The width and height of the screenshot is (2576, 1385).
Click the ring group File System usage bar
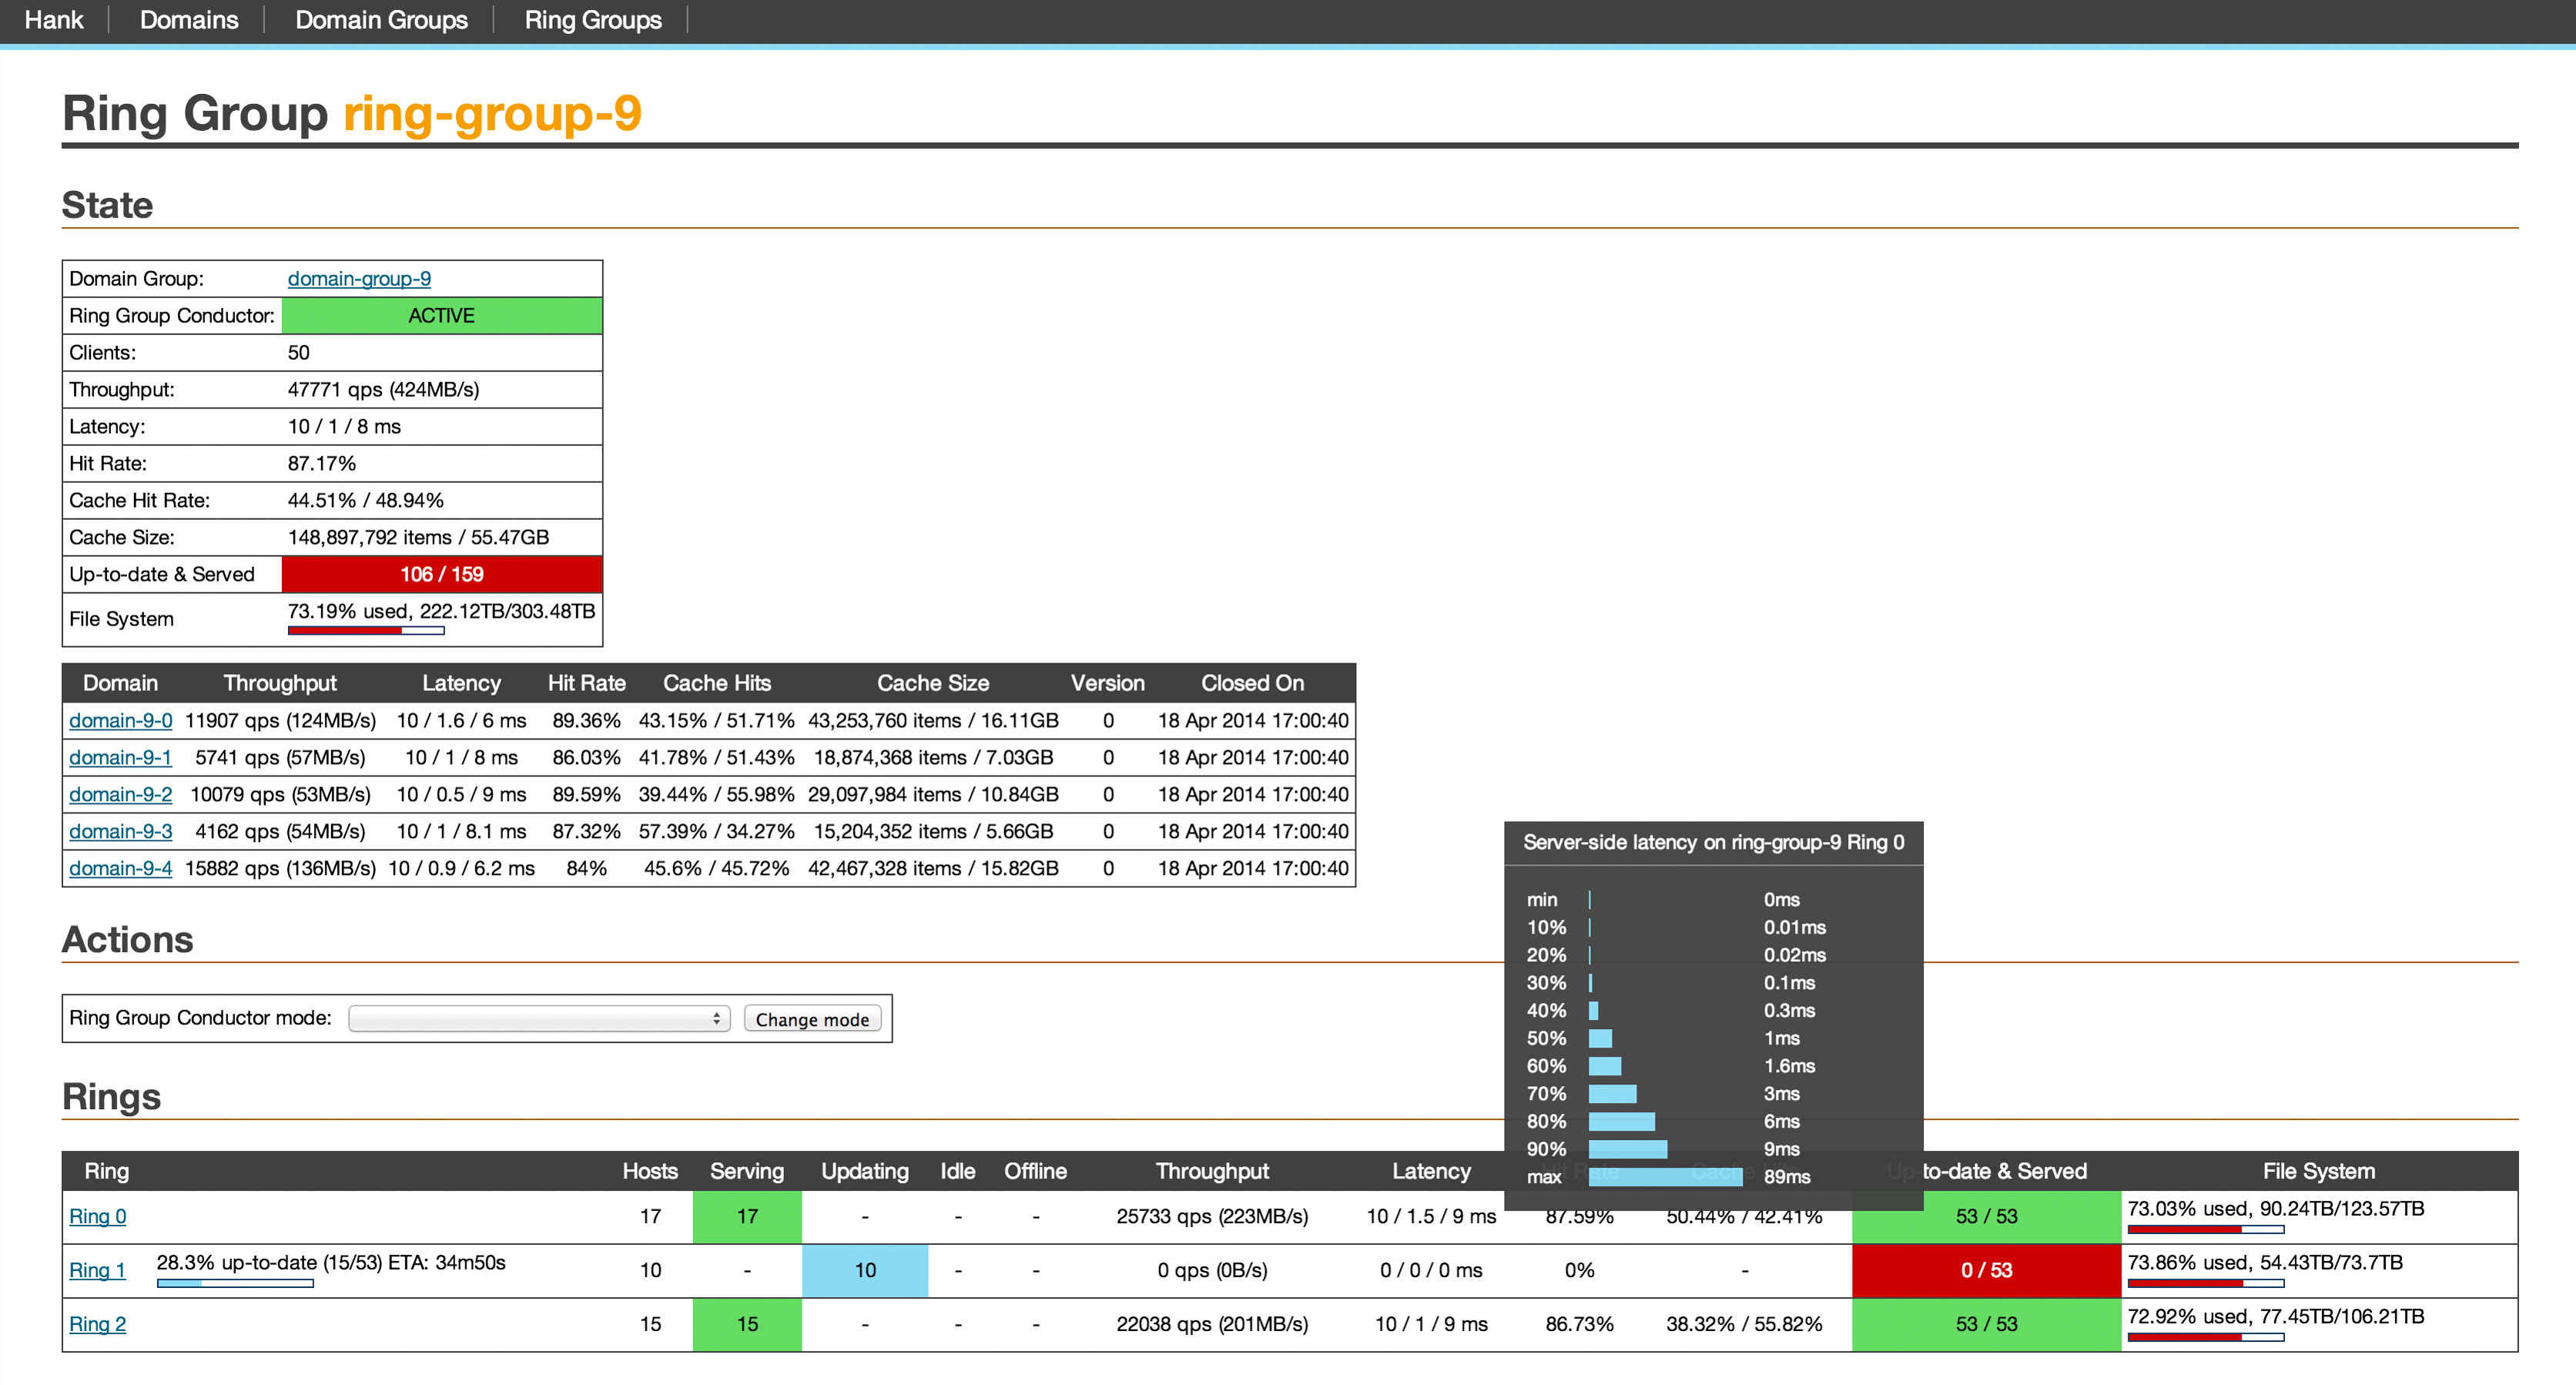(x=366, y=631)
